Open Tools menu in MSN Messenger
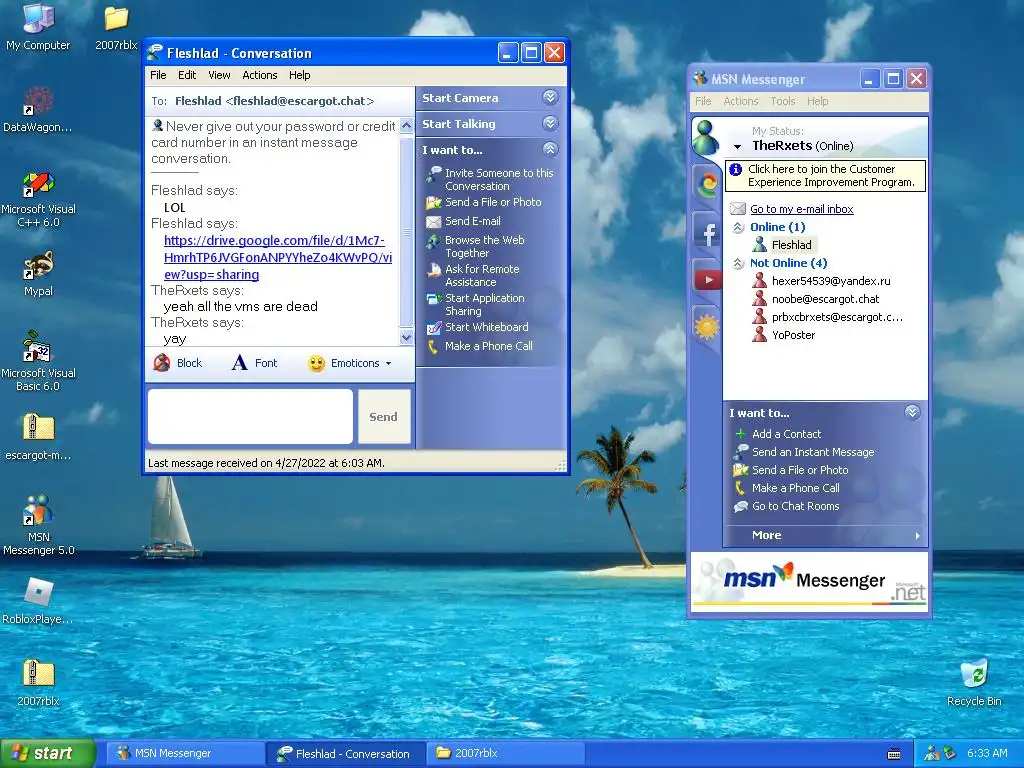 [x=782, y=101]
